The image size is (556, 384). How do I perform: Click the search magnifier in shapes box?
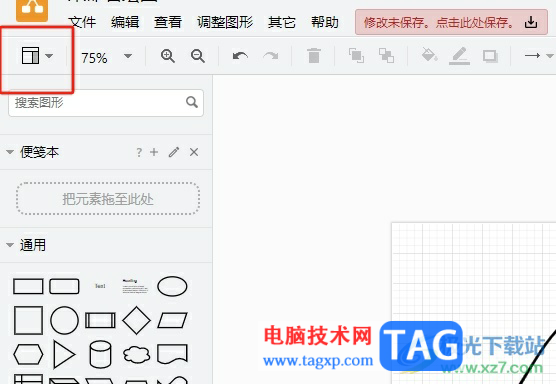(192, 102)
